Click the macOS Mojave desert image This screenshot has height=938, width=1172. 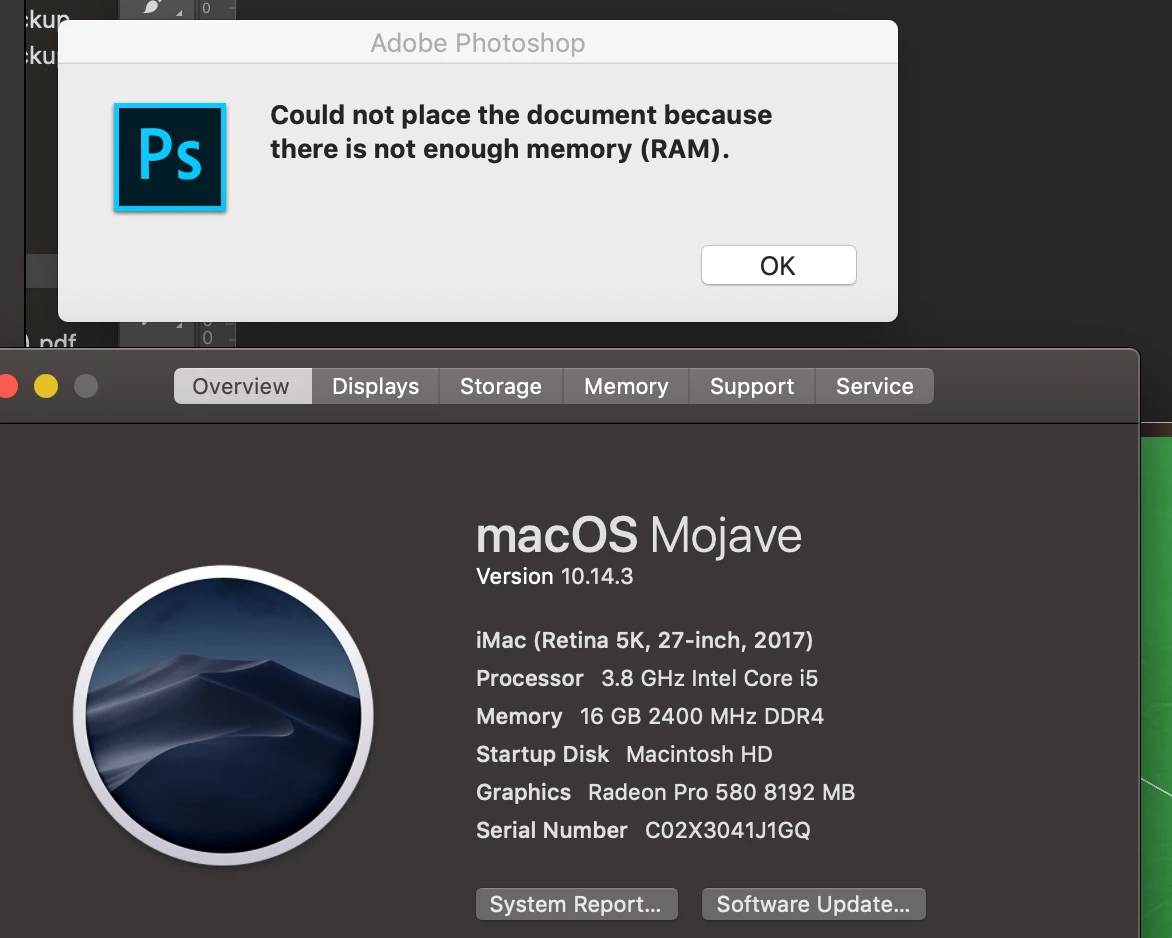click(x=223, y=715)
